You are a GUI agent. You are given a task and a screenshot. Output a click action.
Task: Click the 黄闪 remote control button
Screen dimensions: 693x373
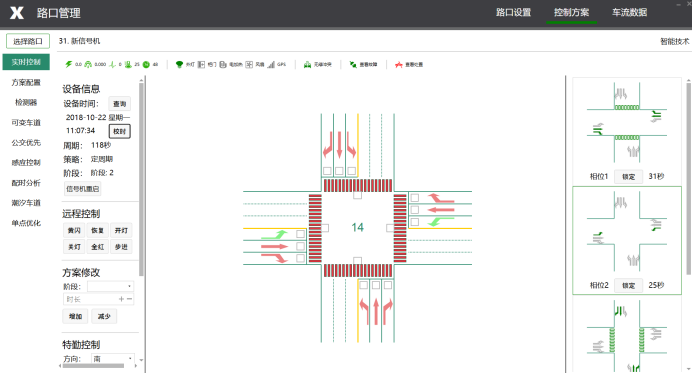74,230
